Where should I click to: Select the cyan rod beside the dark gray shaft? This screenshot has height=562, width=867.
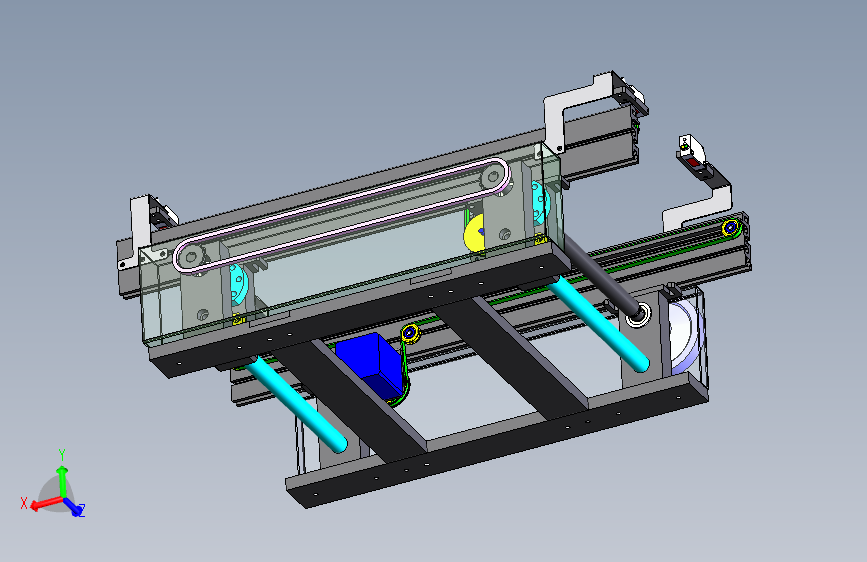coord(598,322)
